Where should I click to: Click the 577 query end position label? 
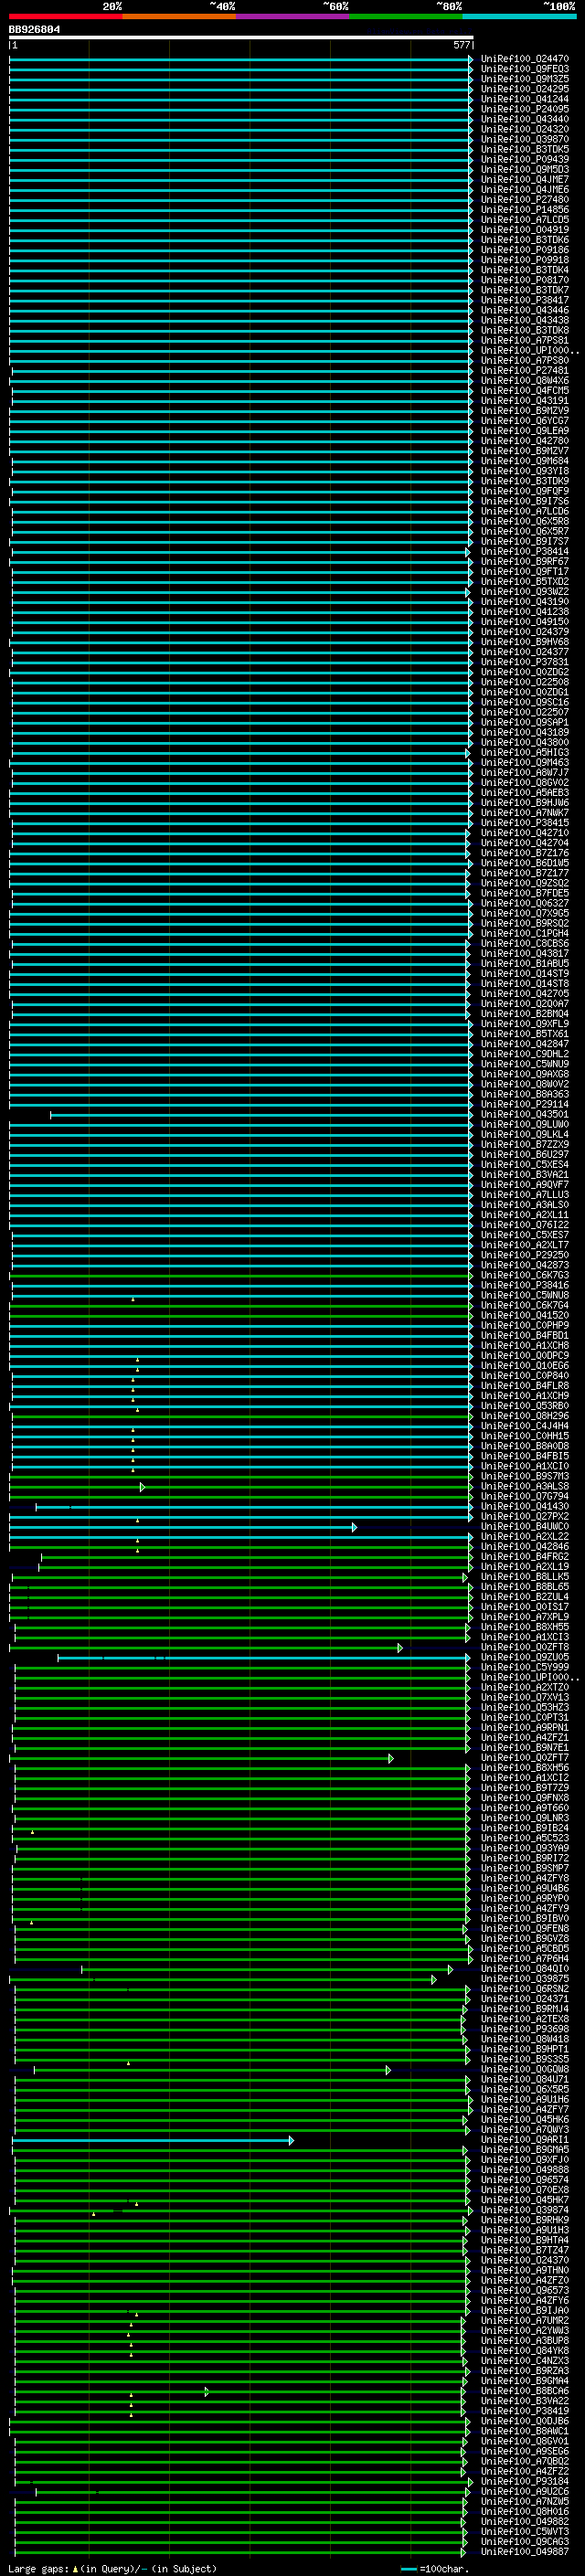click(461, 46)
